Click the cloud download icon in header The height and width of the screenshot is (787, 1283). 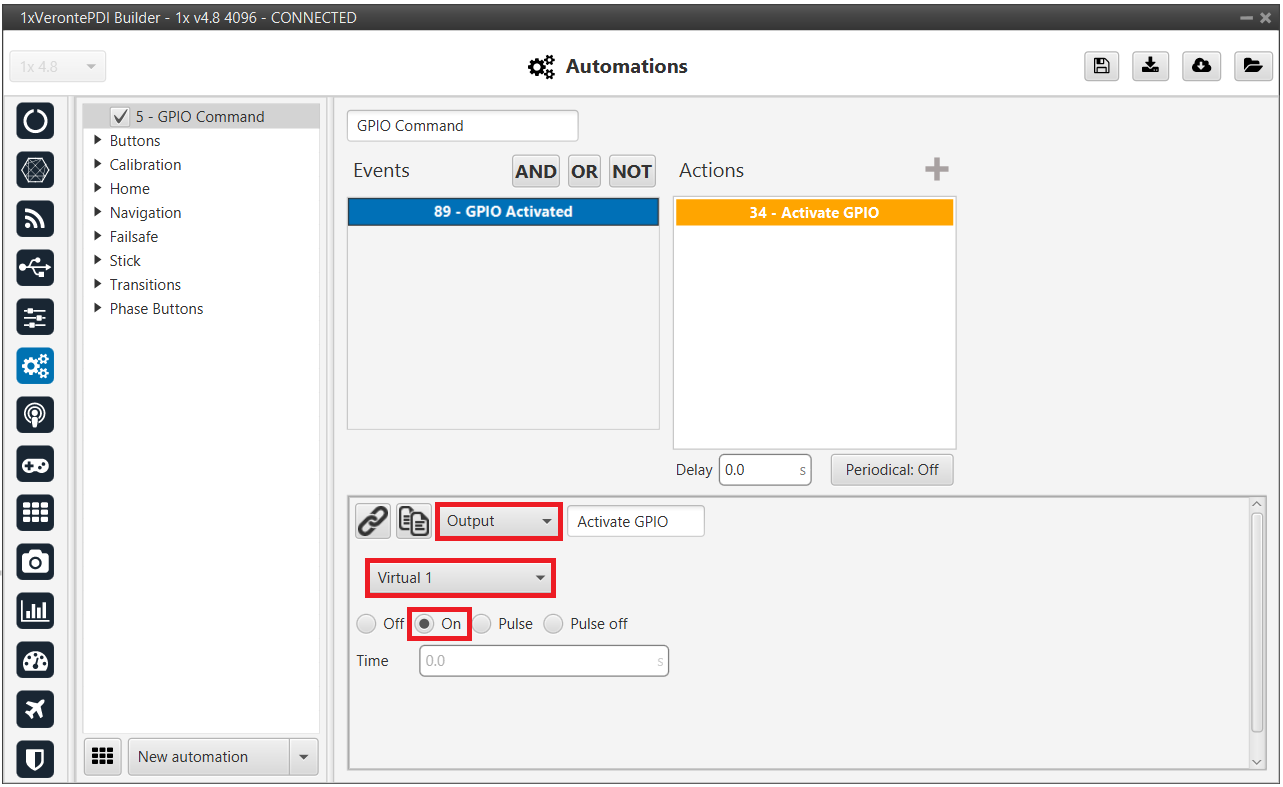point(1201,66)
